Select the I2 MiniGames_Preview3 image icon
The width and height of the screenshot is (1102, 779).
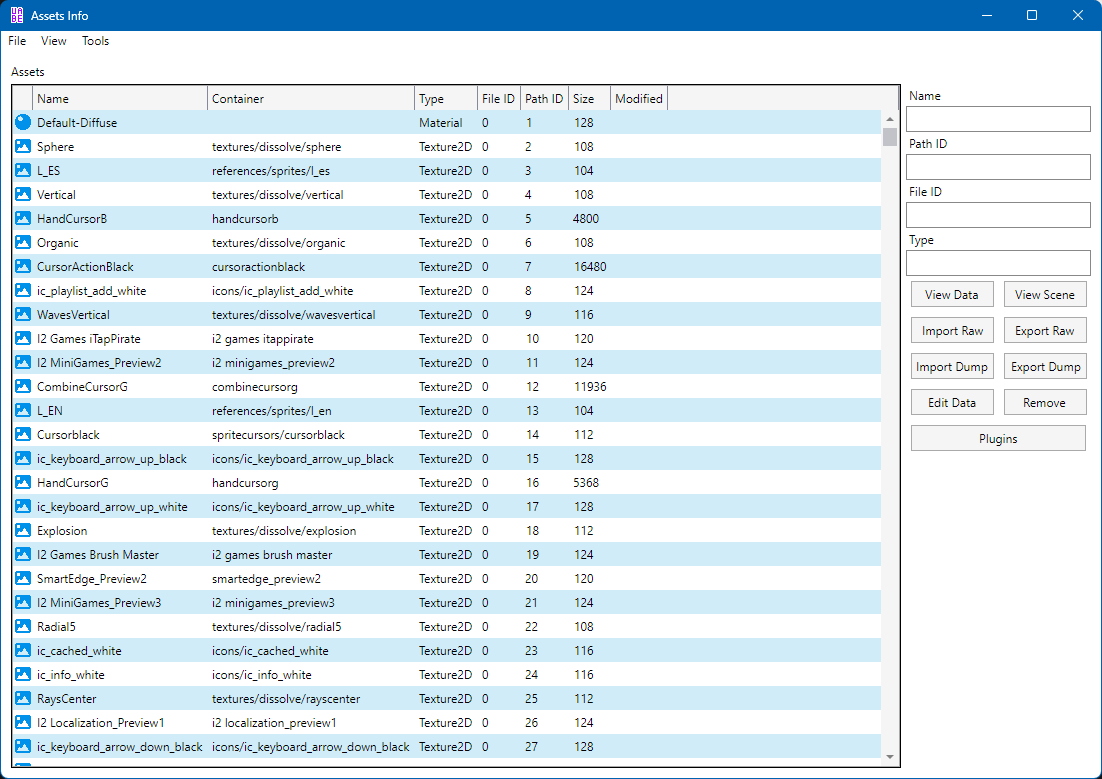[x=23, y=603]
